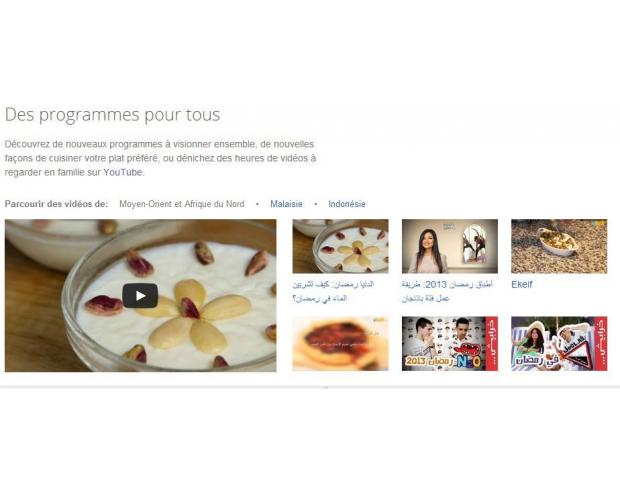620x490 pixels.
Task: Switch to Indonésie videos
Action: point(347,204)
